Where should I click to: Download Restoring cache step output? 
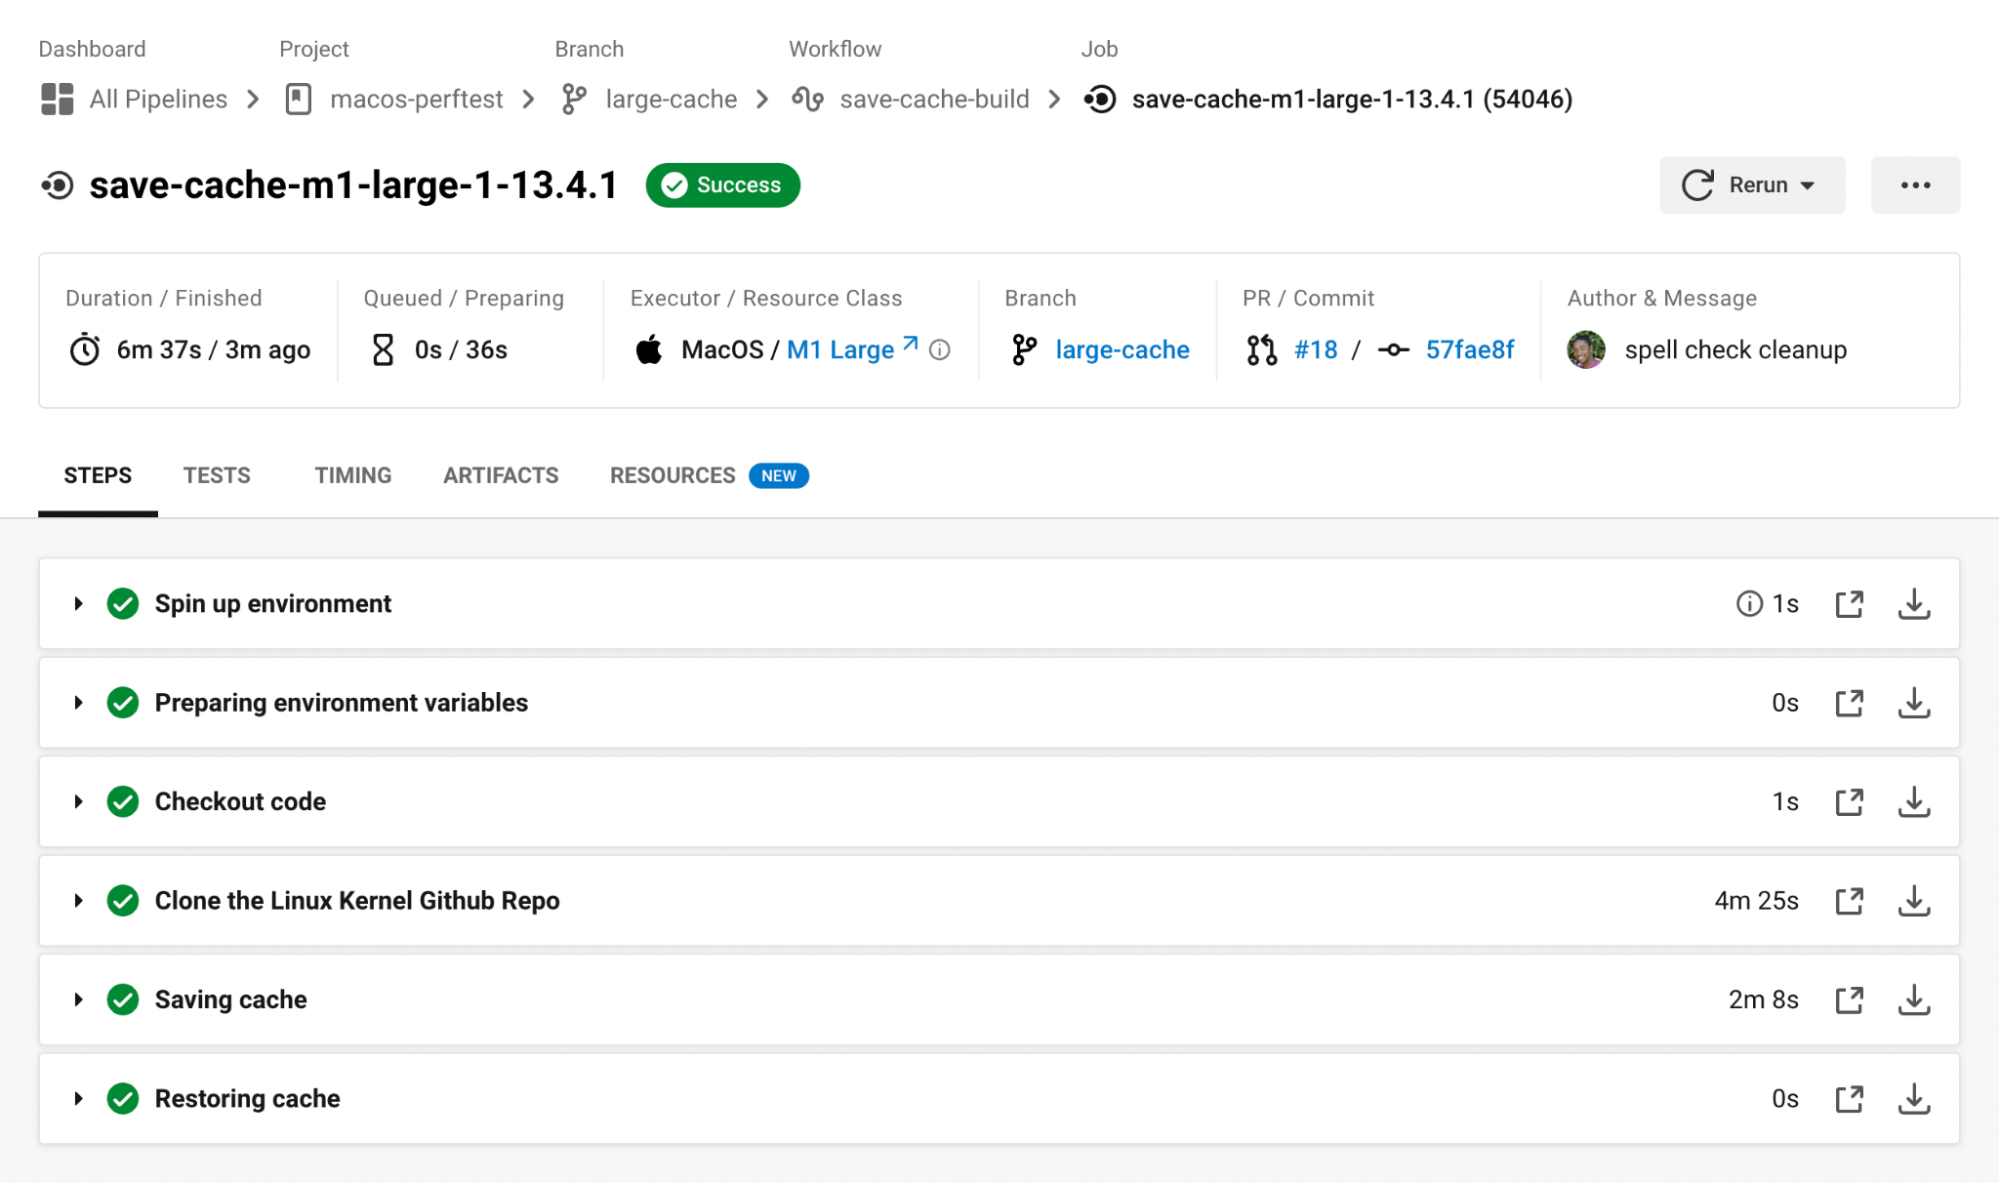pos(1913,1098)
